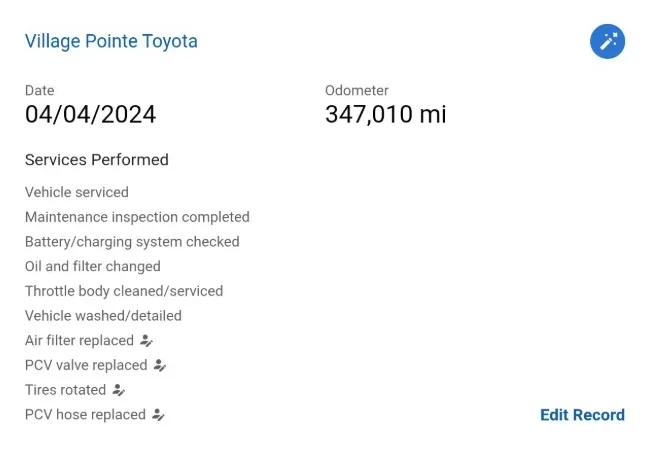Select Tires rotated text
Screen dimensions: 653x456
point(65,390)
